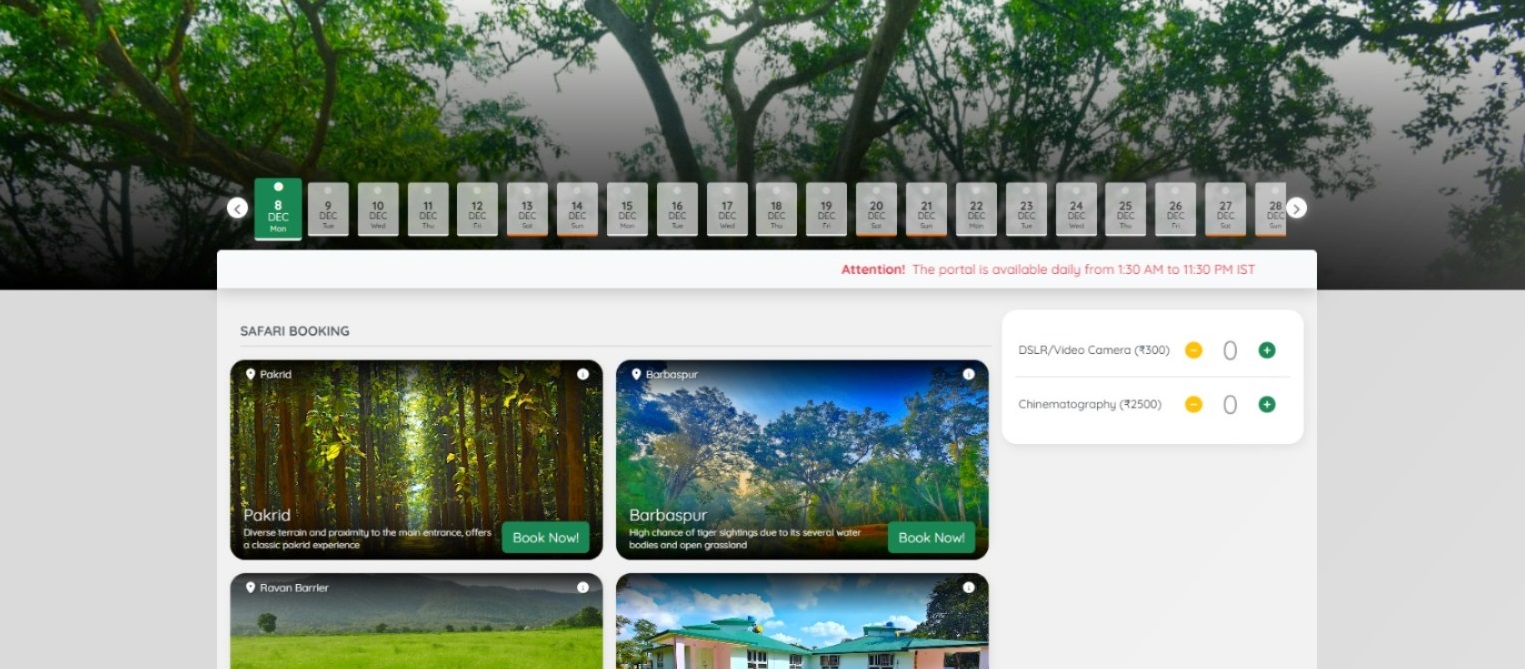1525x669 pixels.
Task: Choose 20 Dec in the date strip
Action: 876,209
